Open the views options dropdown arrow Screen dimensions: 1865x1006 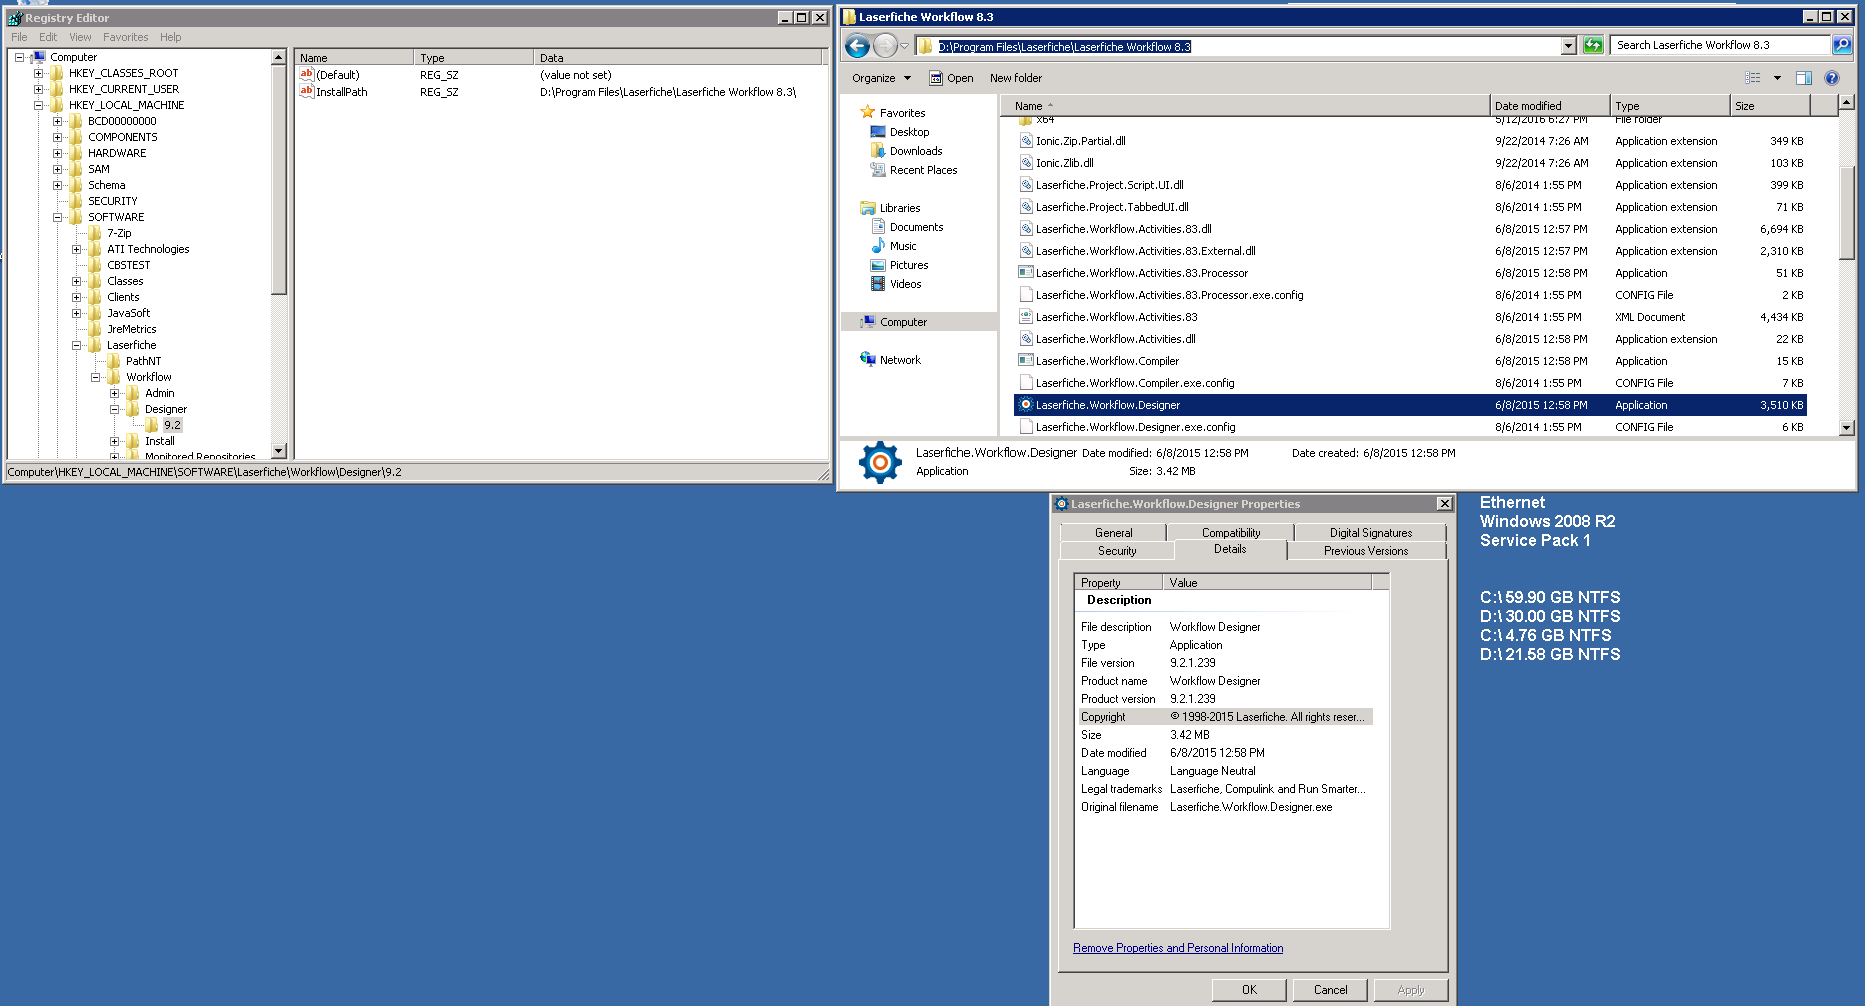pos(1777,78)
